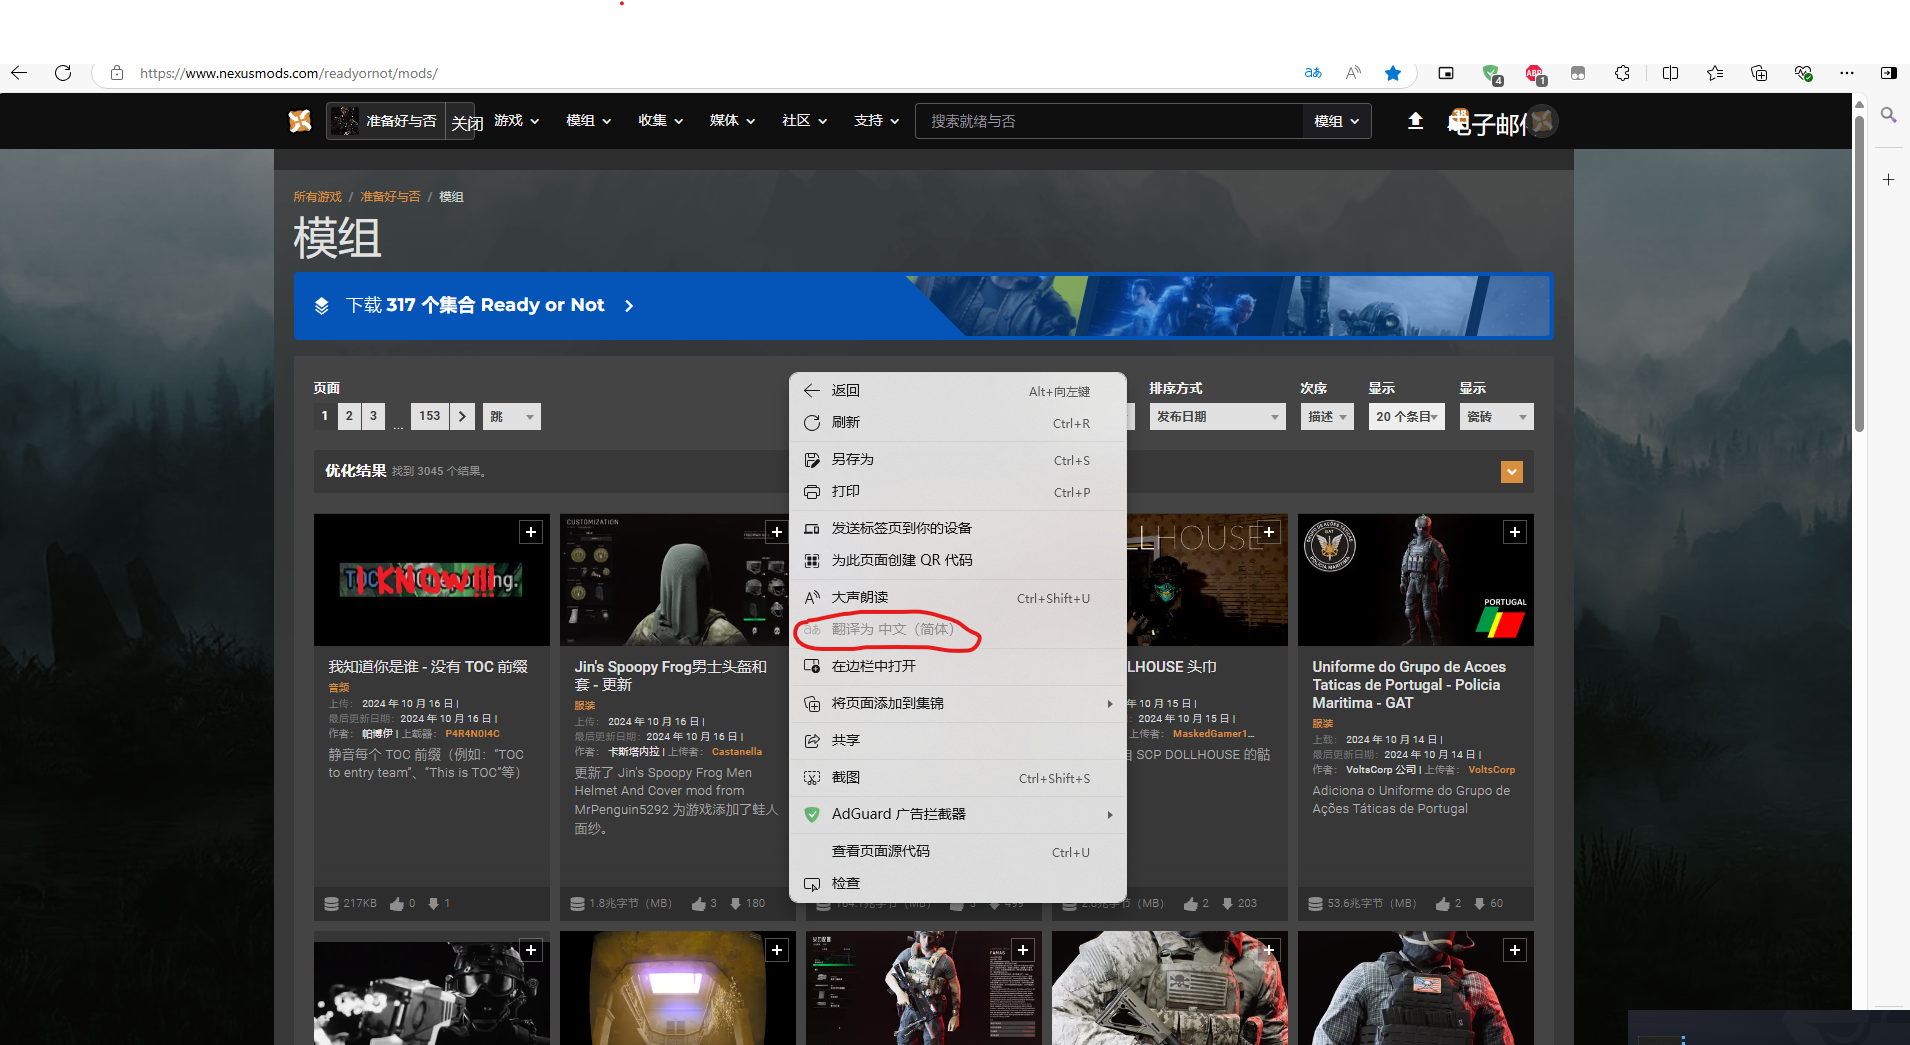Screen dimensions: 1910x1045
Task: Click the next-page arrow after 153
Action: [462, 416]
